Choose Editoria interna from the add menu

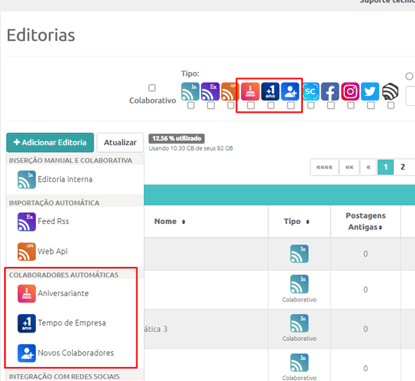click(x=75, y=179)
